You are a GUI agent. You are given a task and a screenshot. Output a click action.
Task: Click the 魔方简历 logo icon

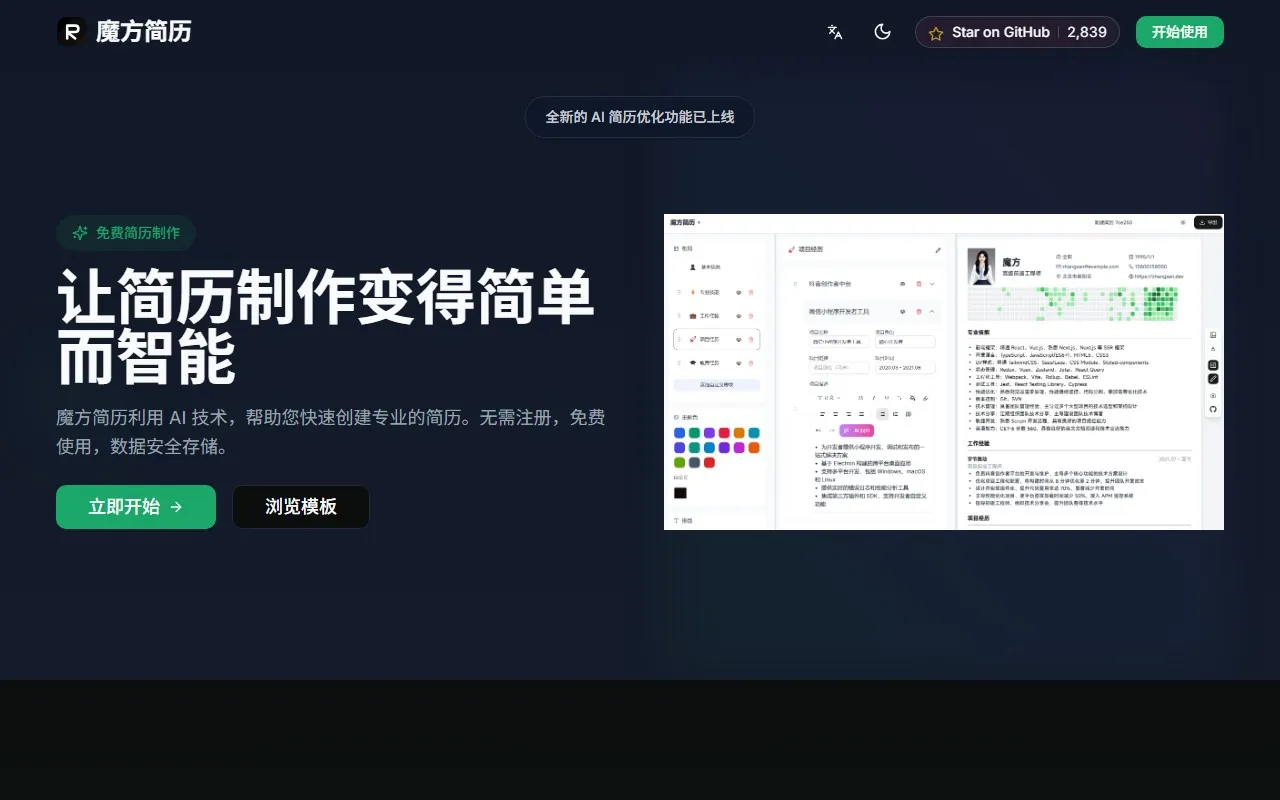click(71, 32)
